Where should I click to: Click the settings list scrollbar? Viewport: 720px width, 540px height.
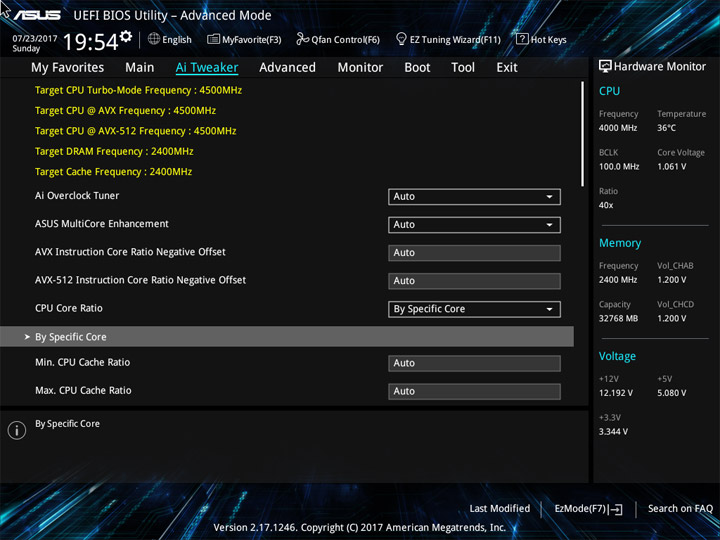tap(583, 134)
